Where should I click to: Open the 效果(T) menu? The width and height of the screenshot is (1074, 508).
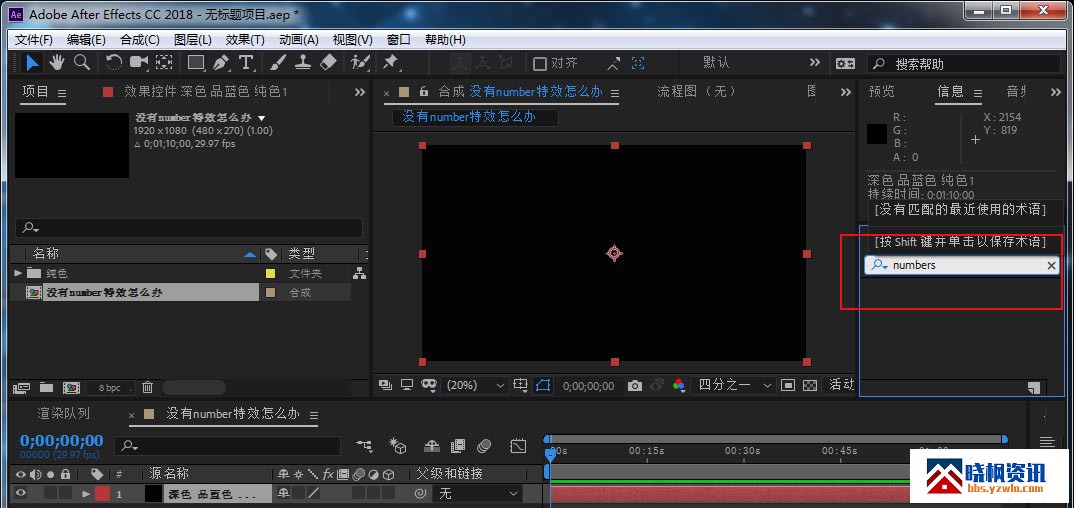245,40
